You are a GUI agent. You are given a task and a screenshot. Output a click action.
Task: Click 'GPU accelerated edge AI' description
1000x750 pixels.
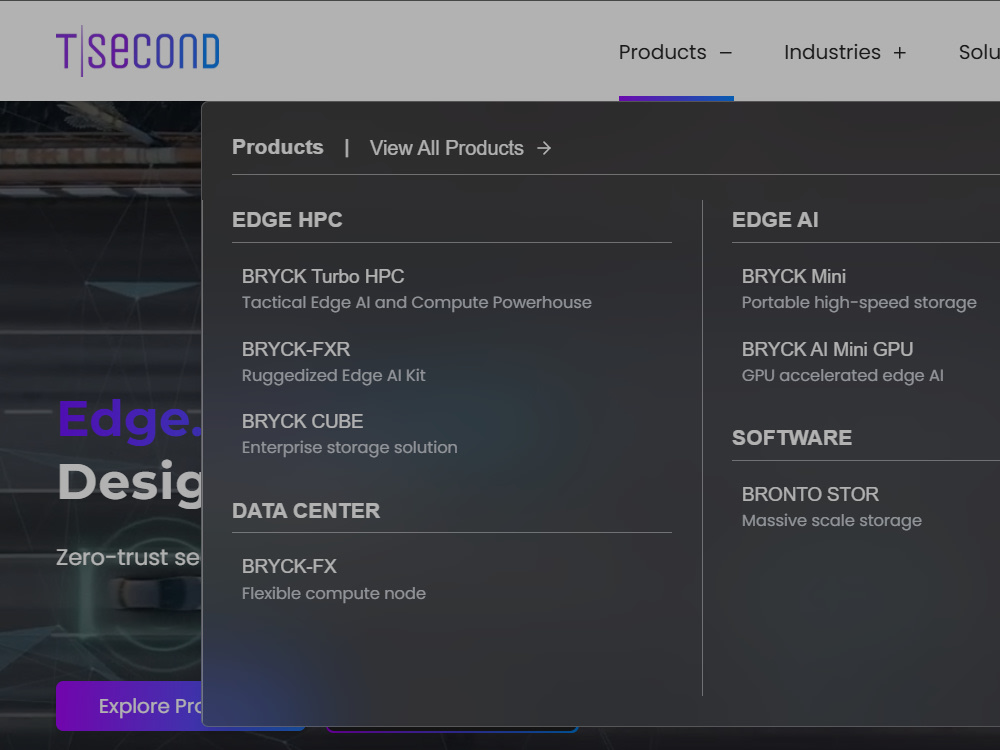click(842, 376)
